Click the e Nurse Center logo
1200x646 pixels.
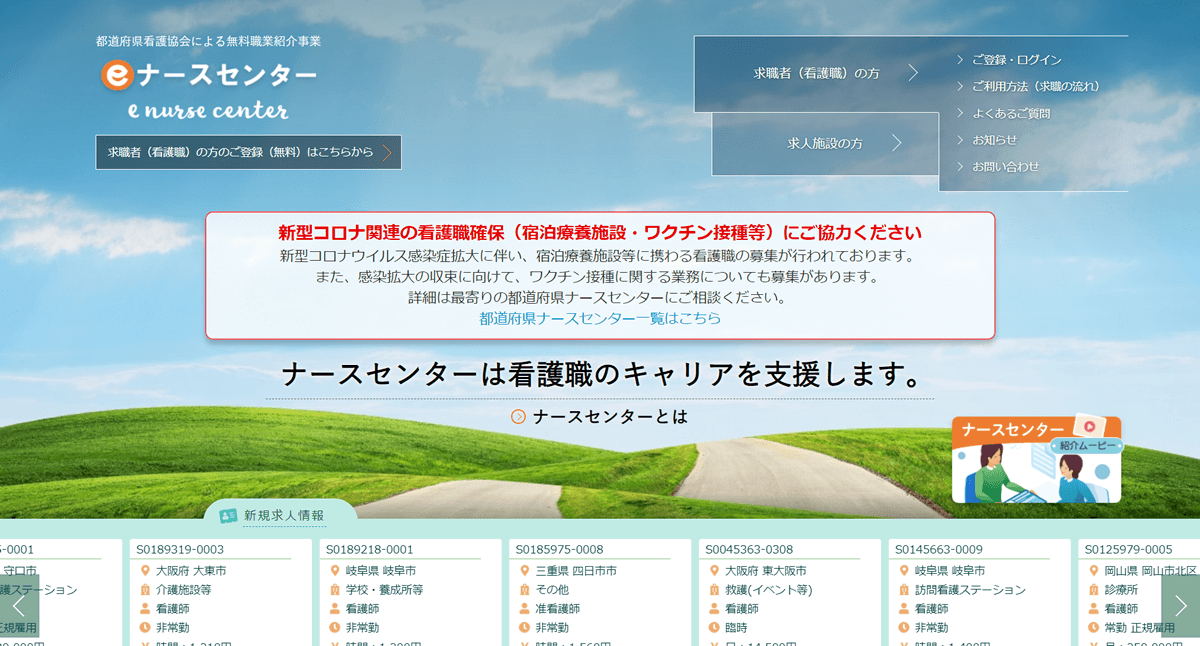[209, 89]
